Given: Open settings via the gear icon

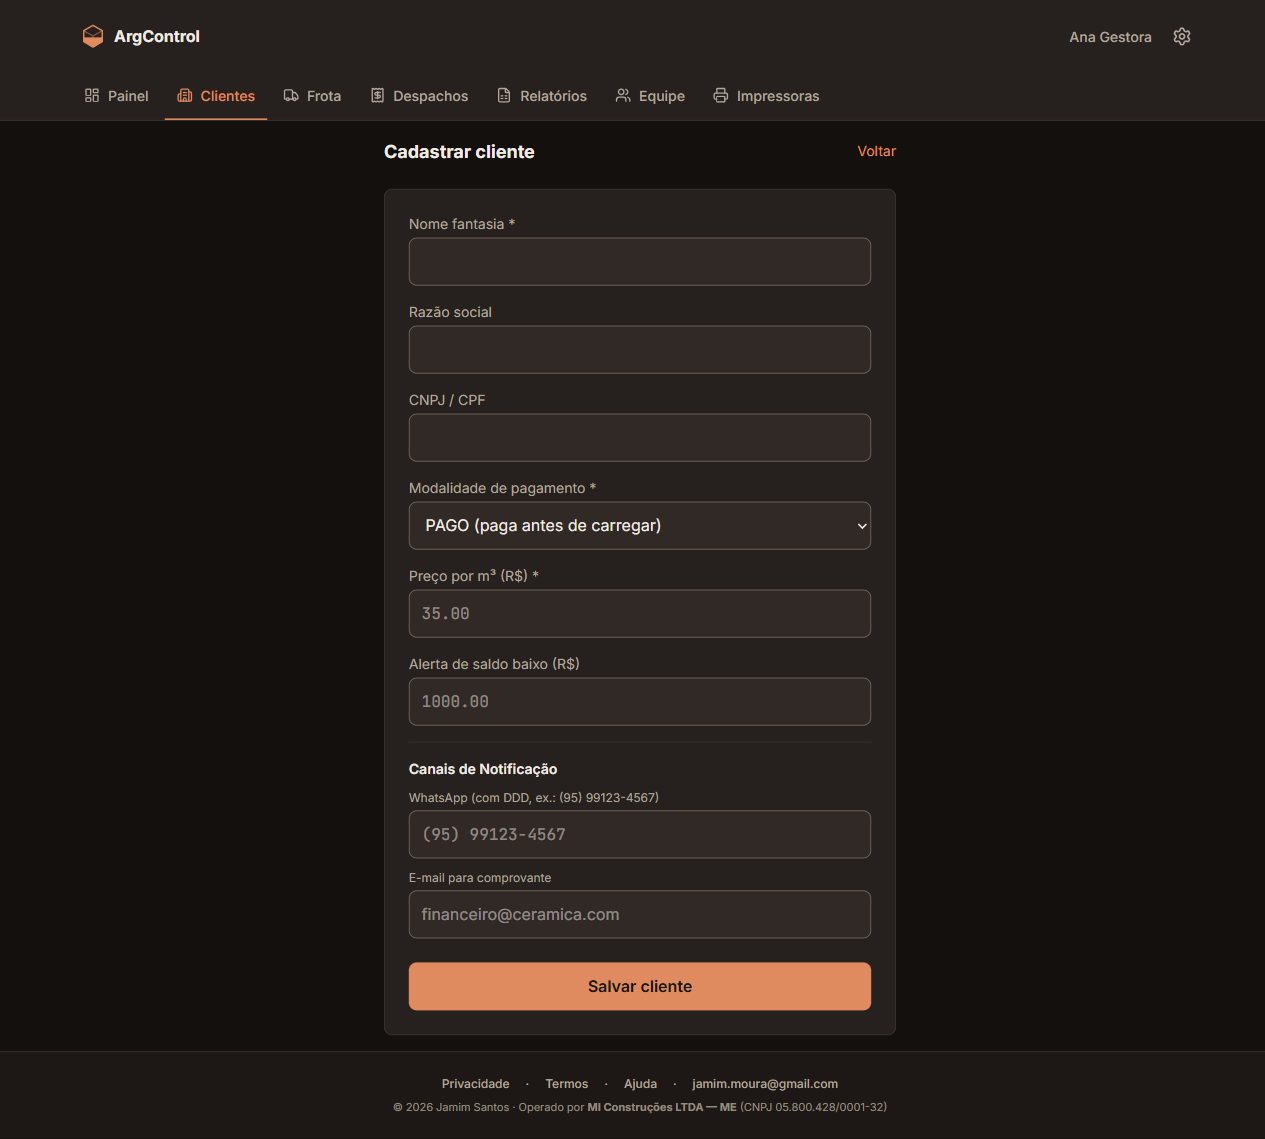Looking at the screenshot, I should click(x=1182, y=37).
